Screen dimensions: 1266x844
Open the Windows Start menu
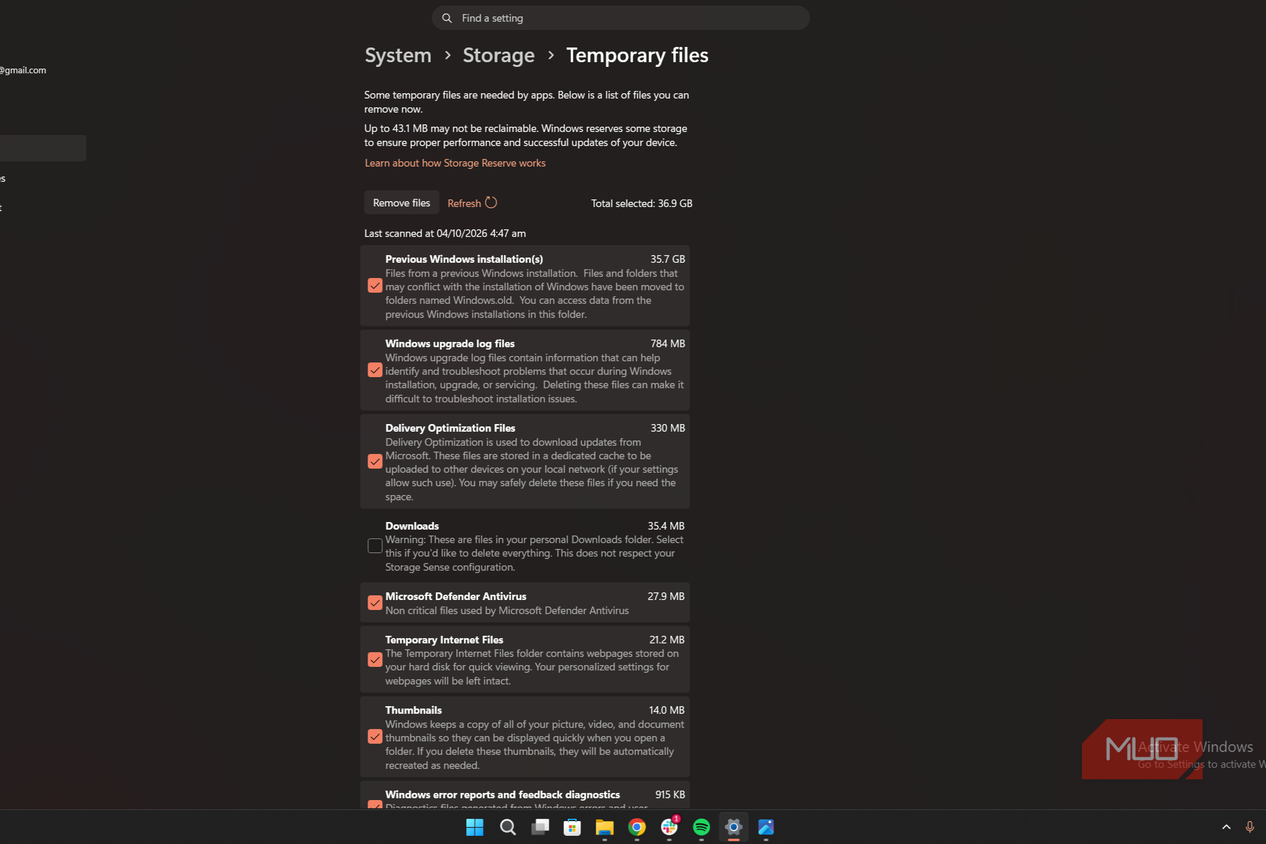point(475,827)
